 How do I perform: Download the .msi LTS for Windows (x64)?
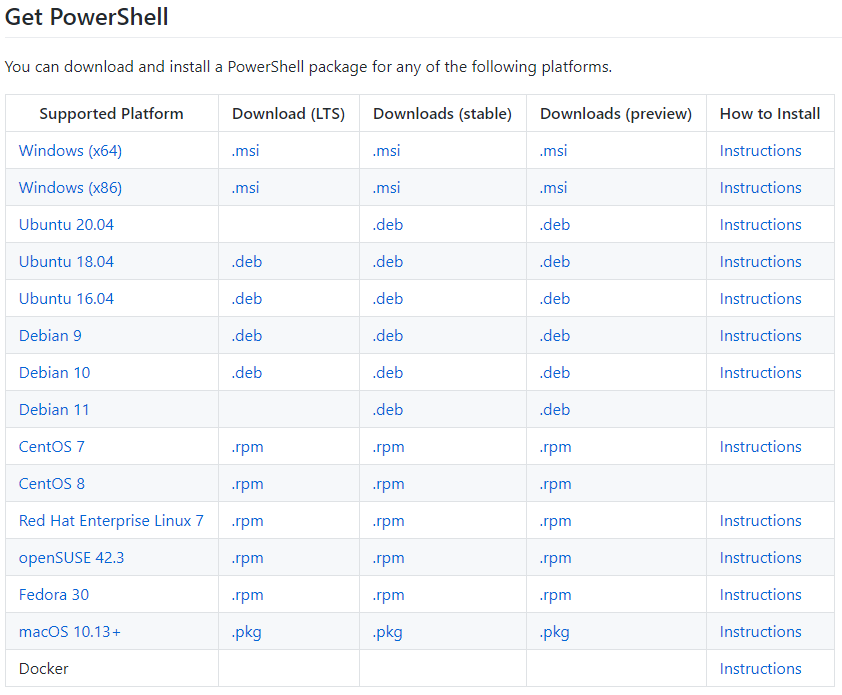click(x=245, y=150)
